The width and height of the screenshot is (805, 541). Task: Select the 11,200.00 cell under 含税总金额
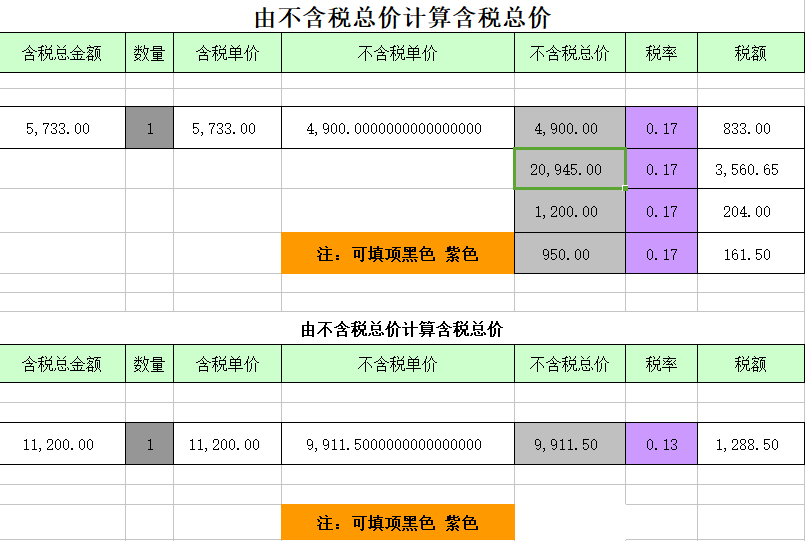[x=62, y=444]
